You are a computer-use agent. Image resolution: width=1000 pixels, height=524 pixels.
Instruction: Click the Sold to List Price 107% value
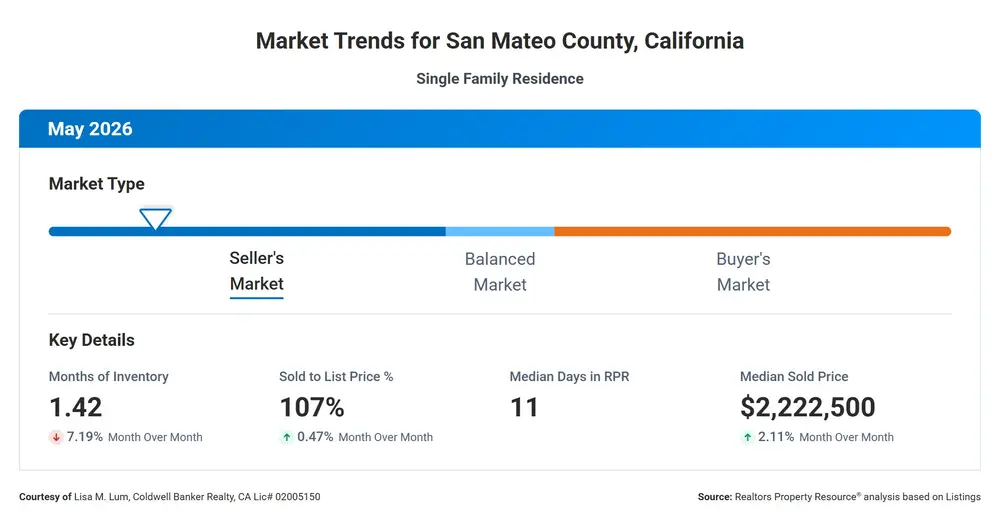pos(312,407)
